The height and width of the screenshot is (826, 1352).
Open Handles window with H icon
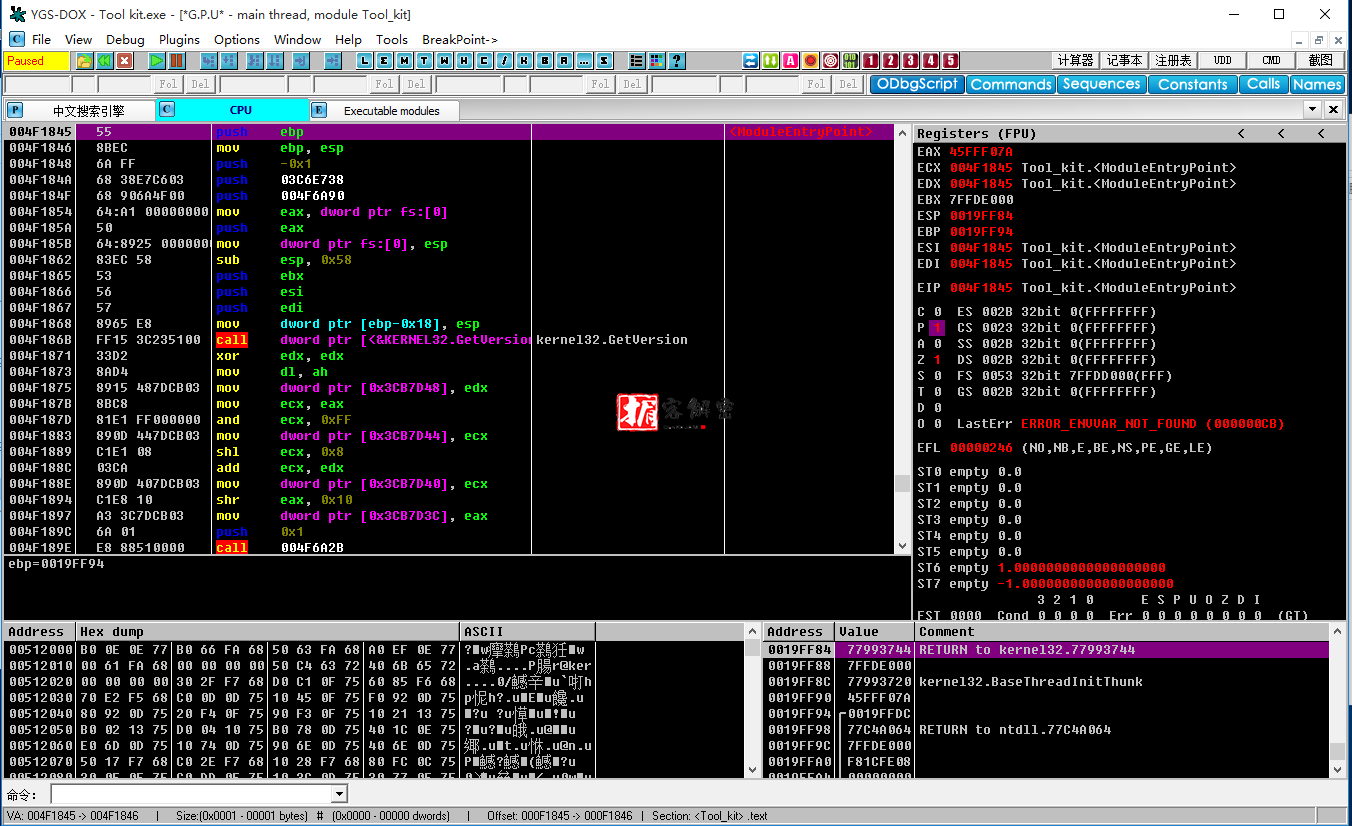click(x=464, y=61)
